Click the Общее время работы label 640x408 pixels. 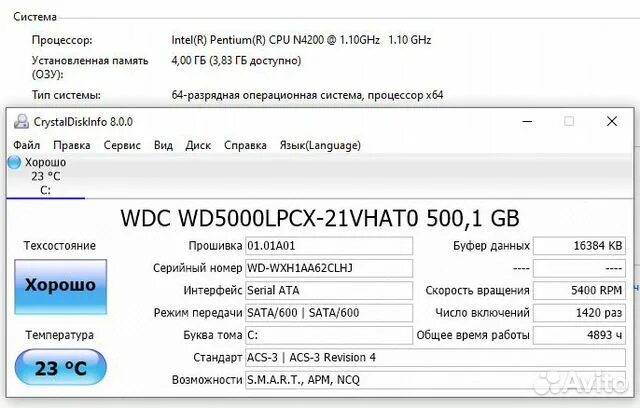coord(473,335)
